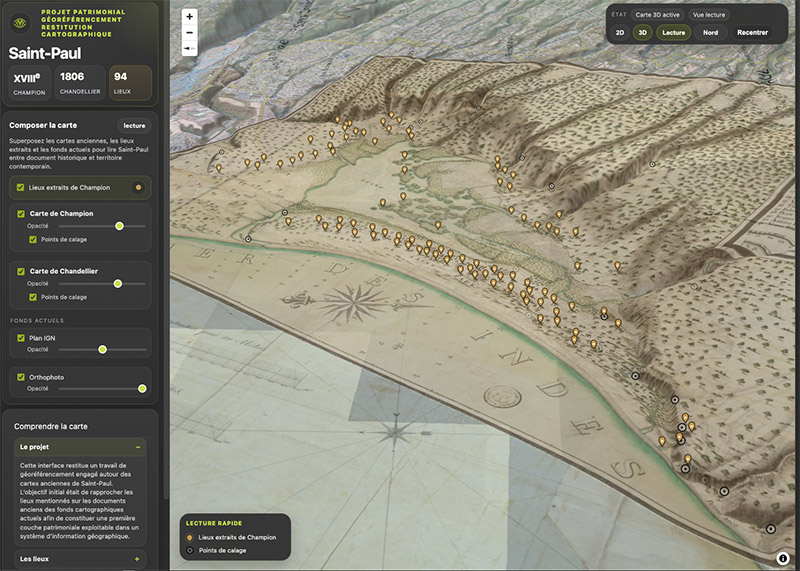The width and height of the screenshot is (800, 571).
Task: Click the Comprendre la carte heading
Action: (x=51, y=426)
